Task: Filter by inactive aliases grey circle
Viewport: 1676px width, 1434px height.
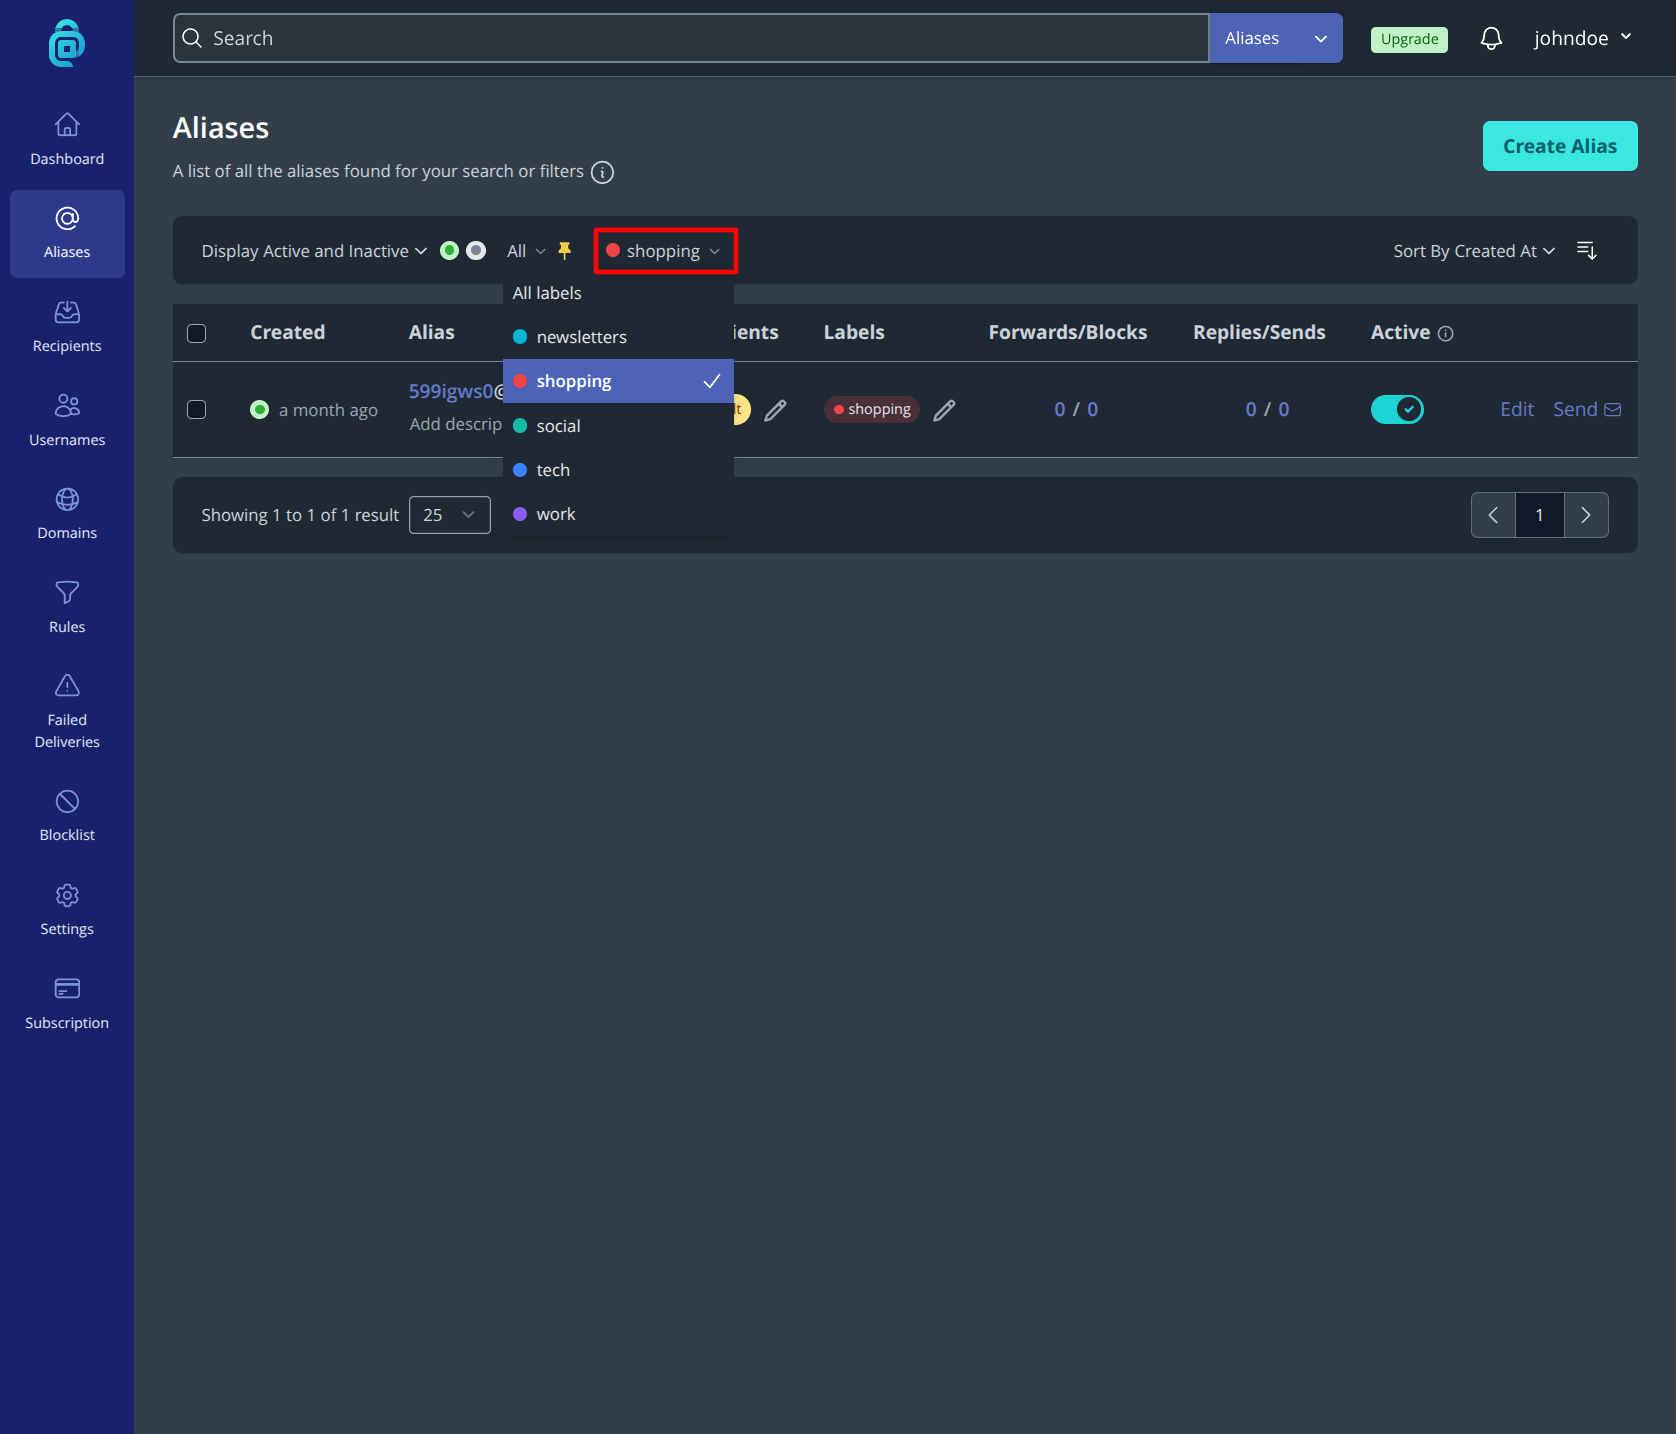Action: [x=476, y=250]
